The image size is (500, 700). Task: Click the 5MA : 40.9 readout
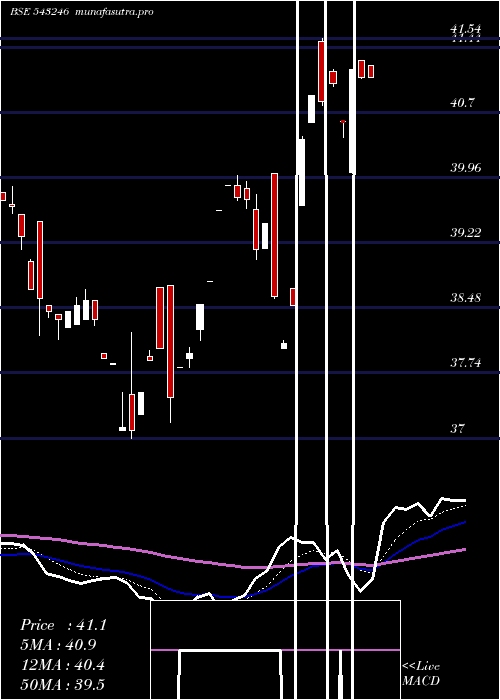coord(58,645)
